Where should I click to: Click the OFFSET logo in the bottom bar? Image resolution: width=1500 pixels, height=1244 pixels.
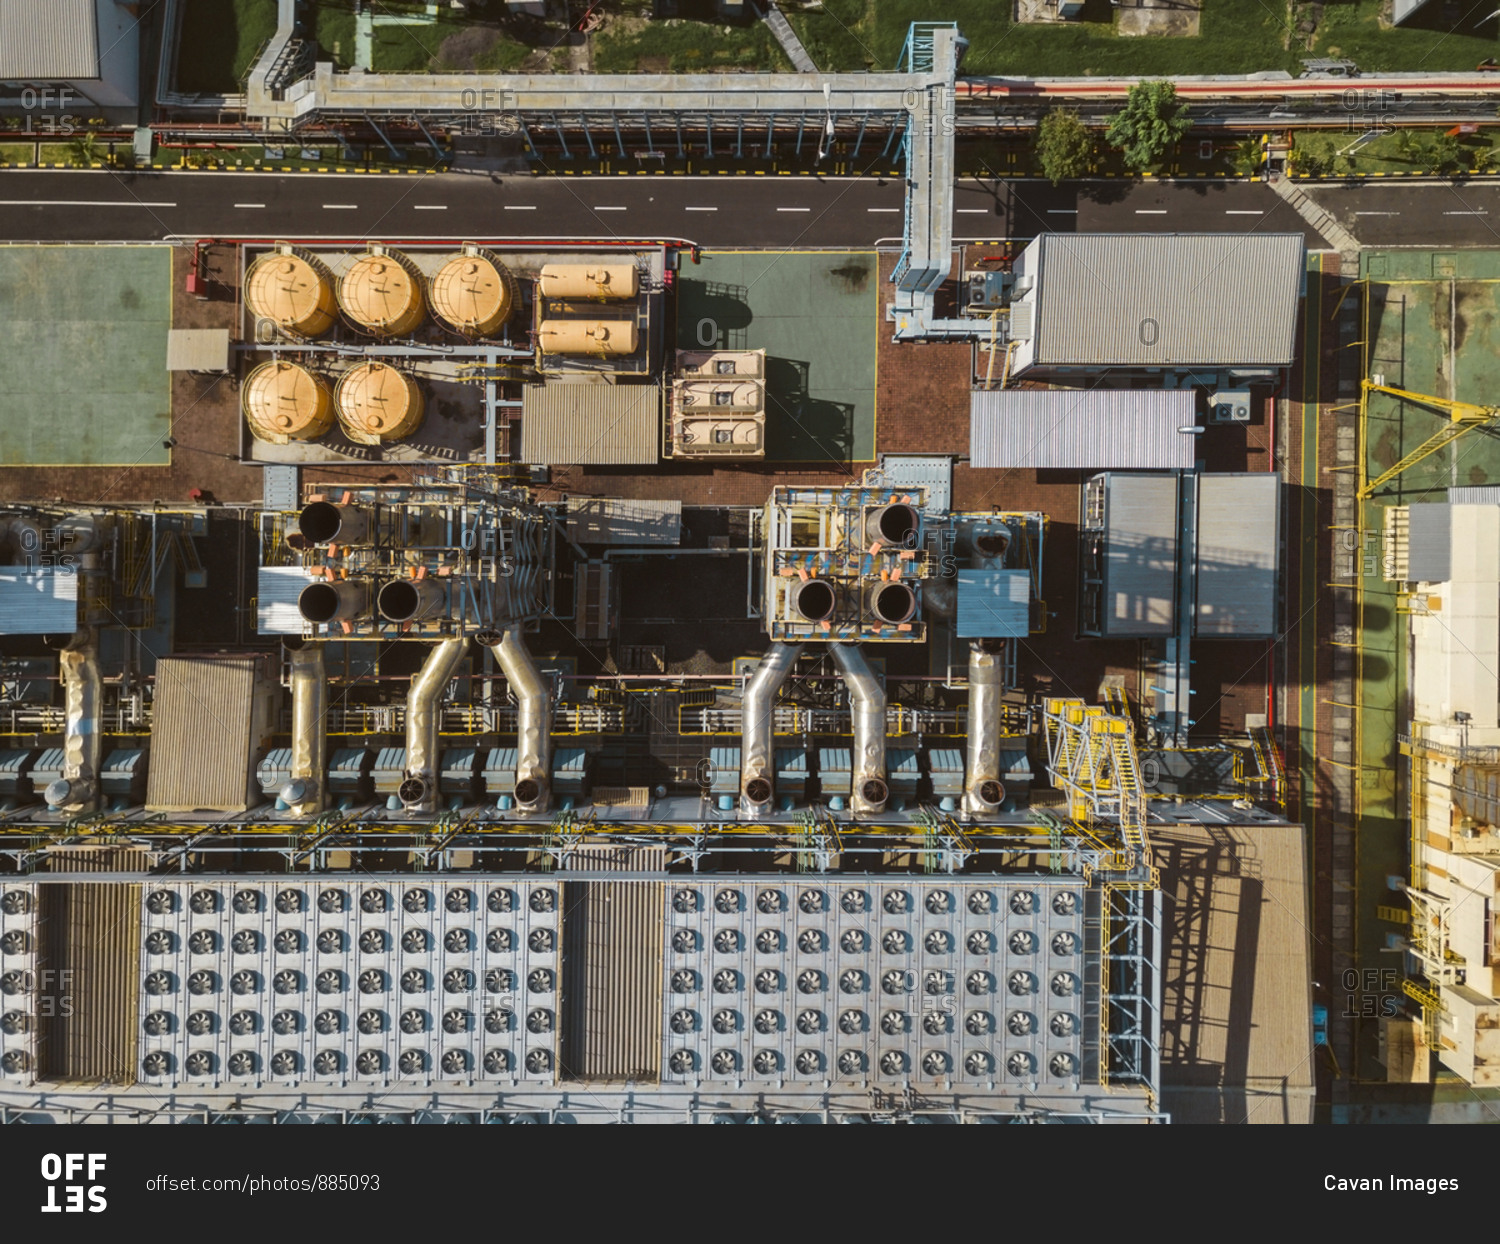click(73, 1183)
